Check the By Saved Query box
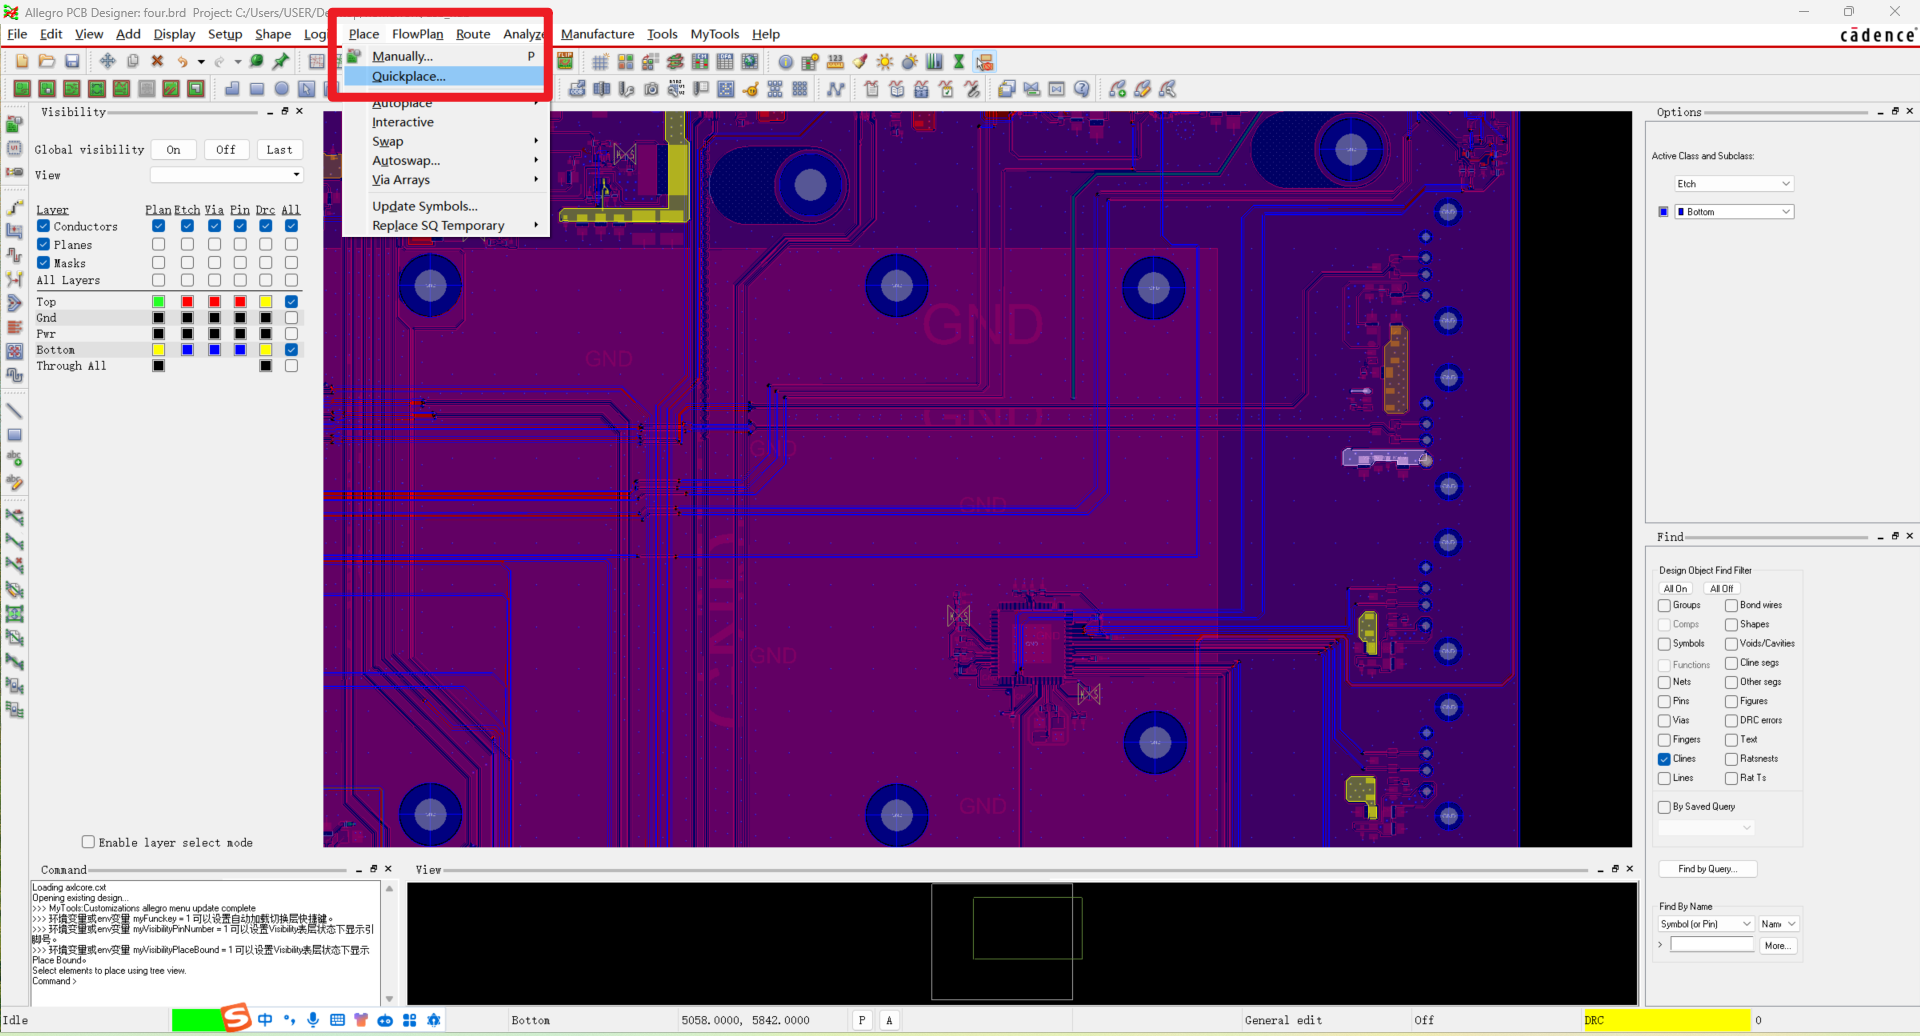Image resolution: width=1920 pixels, height=1036 pixels. click(1665, 807)
